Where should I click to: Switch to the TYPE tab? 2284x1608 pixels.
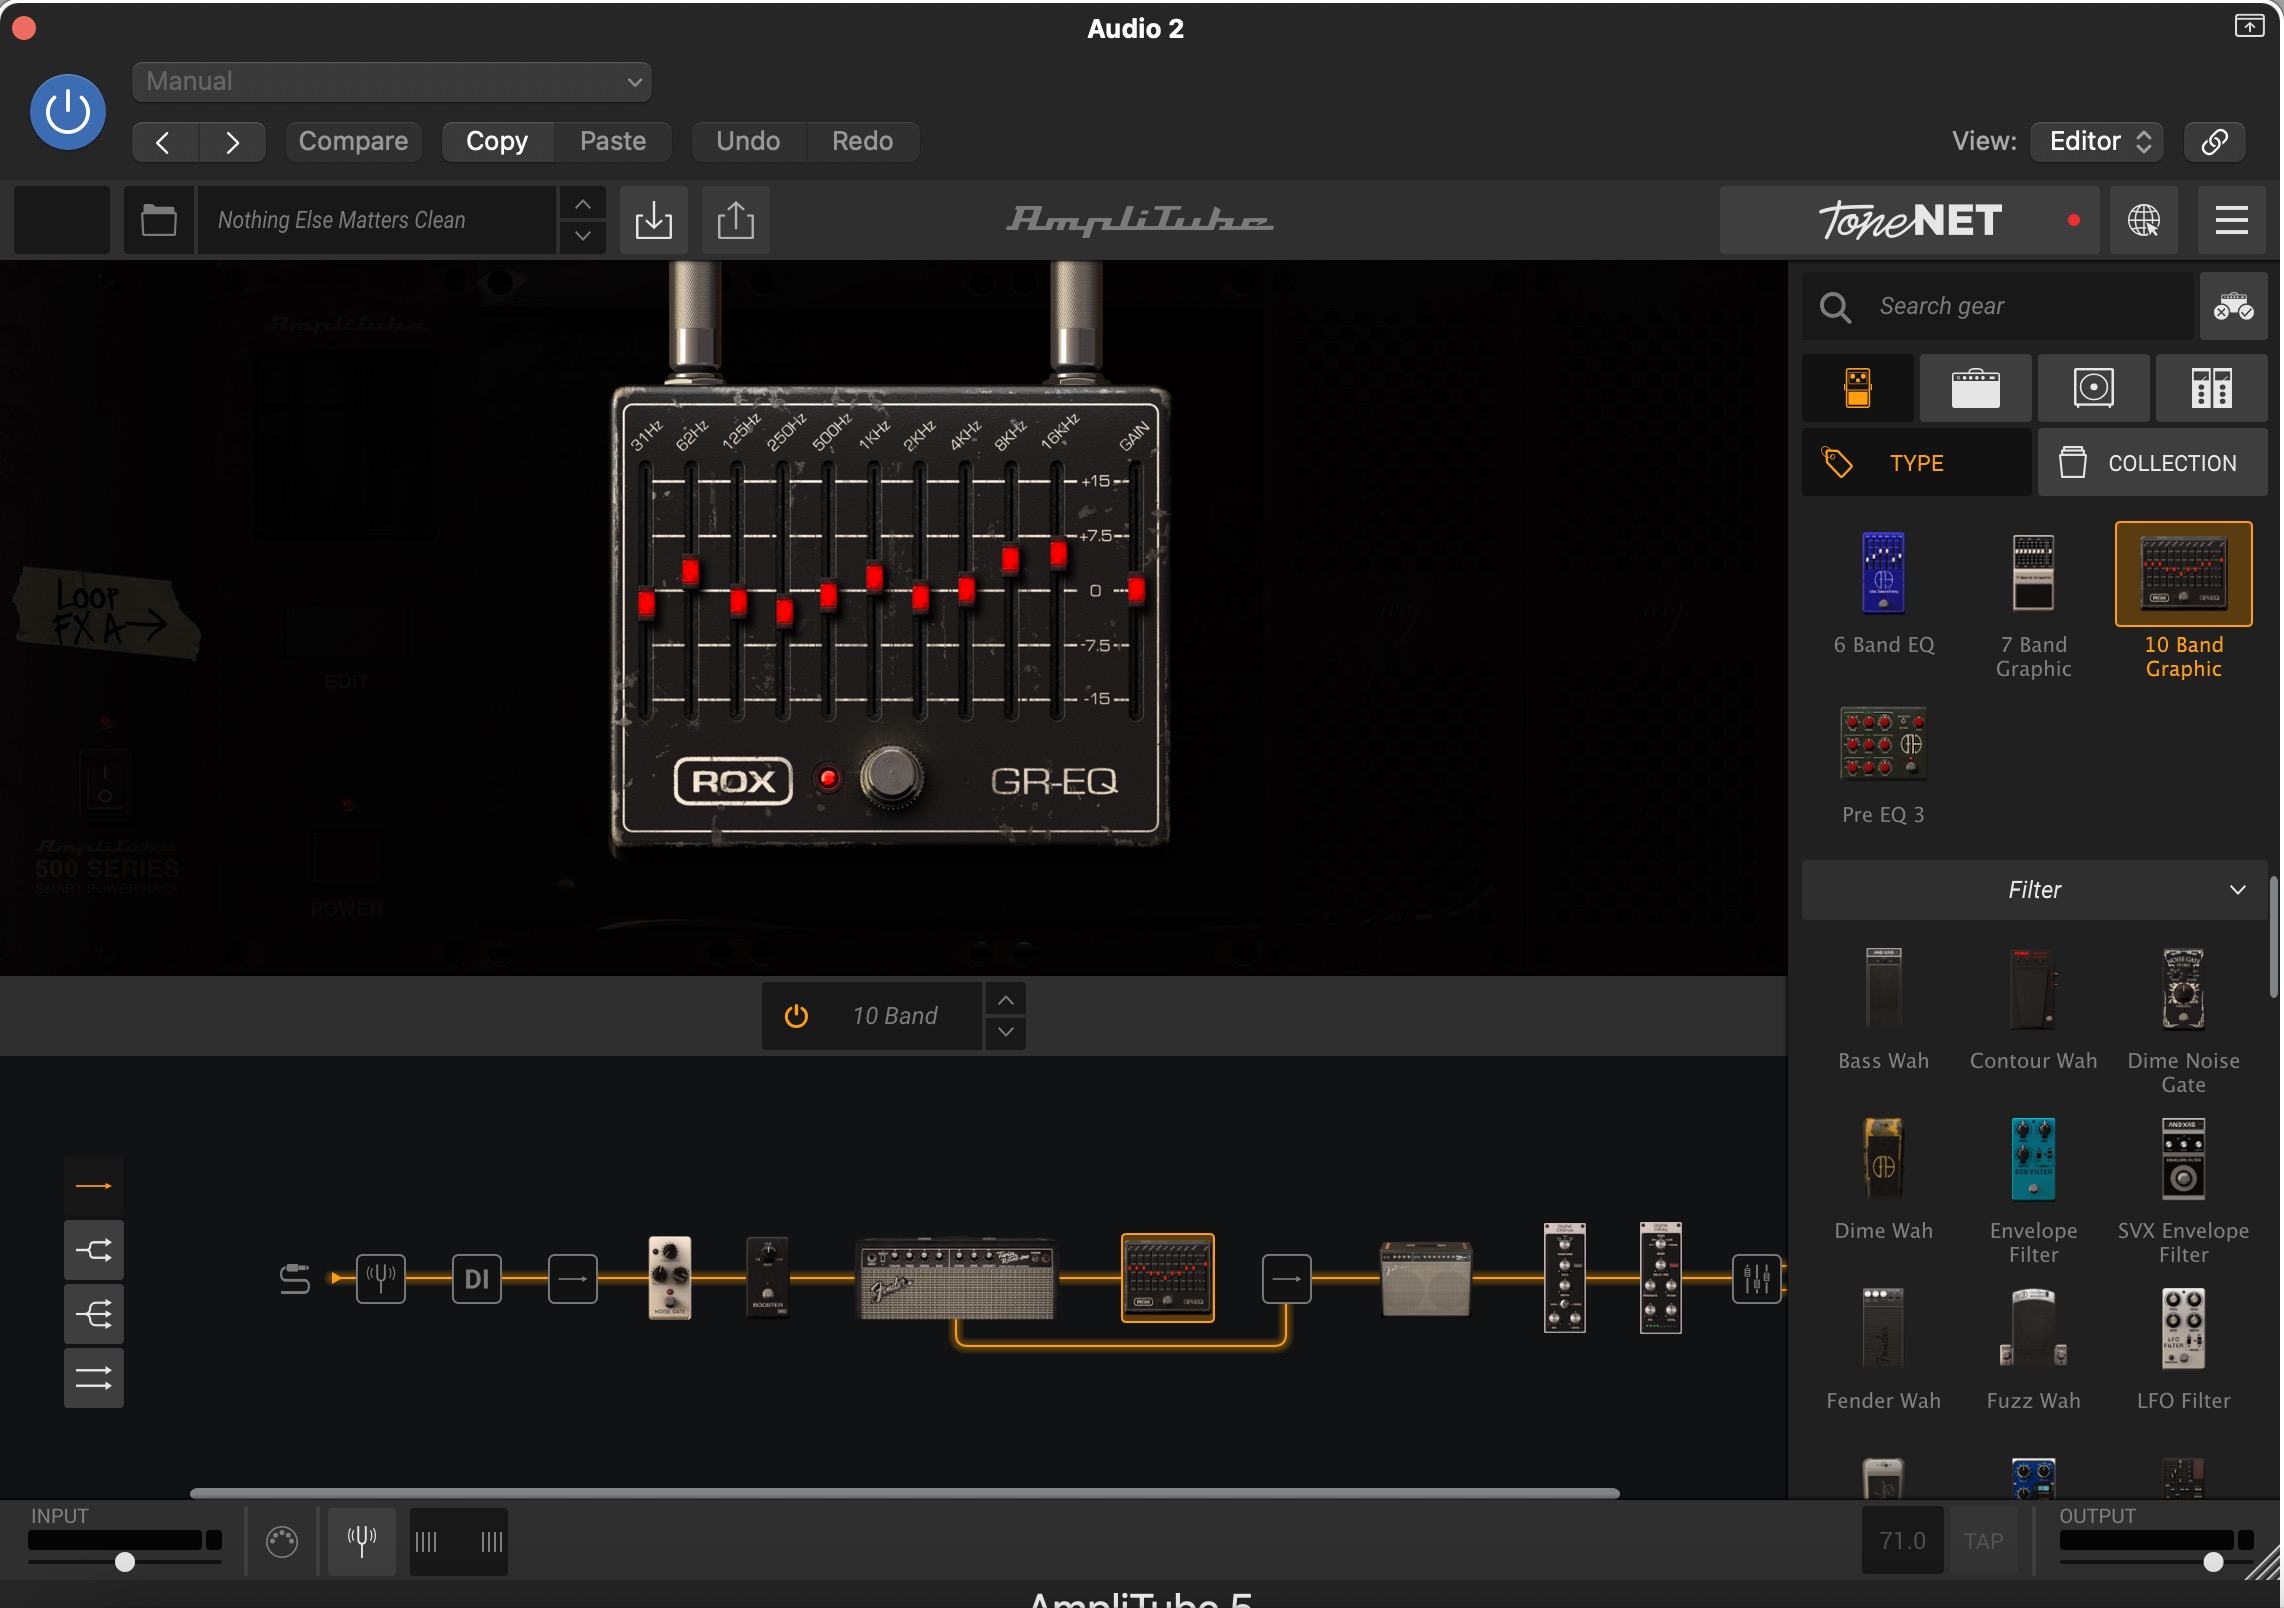(x=1916, y=463)
